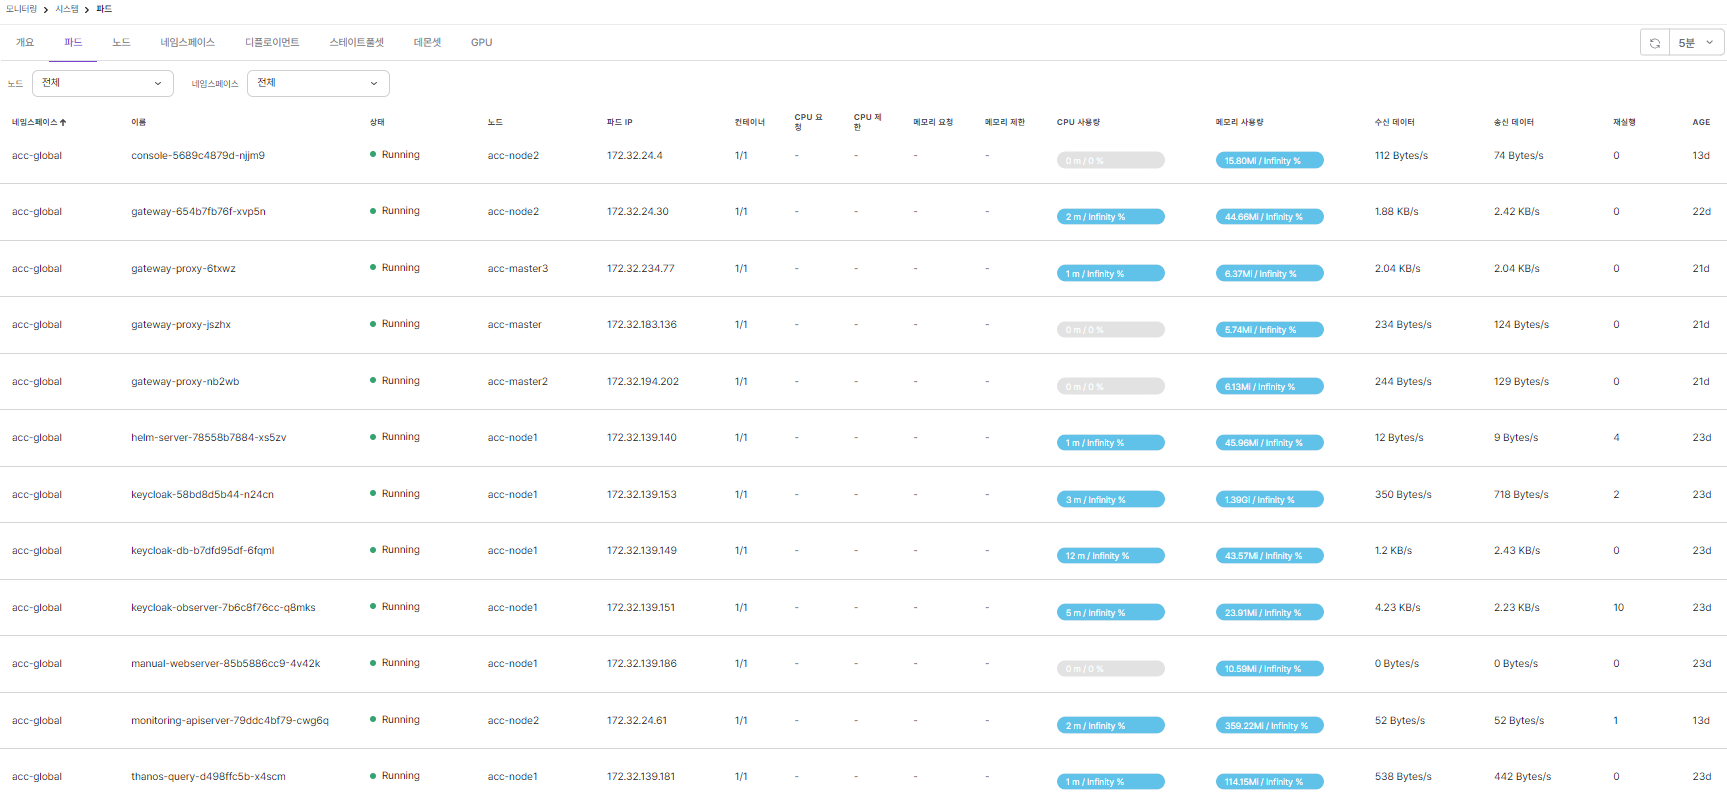The height and width of the screenshot is (805, 1727).
Task: Select pod keycloak-observer-7b6c8f76cc-q8mks
Action: [x=223, y=607]
